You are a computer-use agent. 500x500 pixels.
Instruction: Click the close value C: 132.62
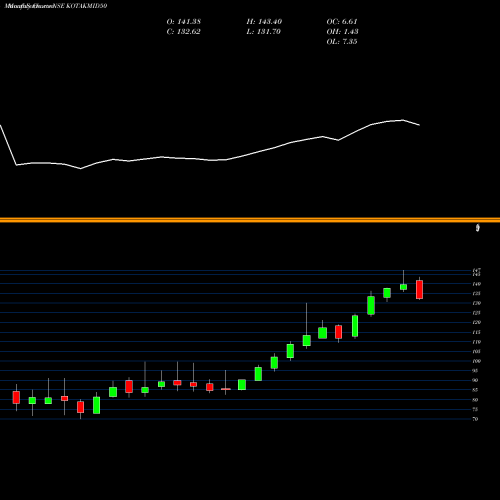(x=183, y=32)
